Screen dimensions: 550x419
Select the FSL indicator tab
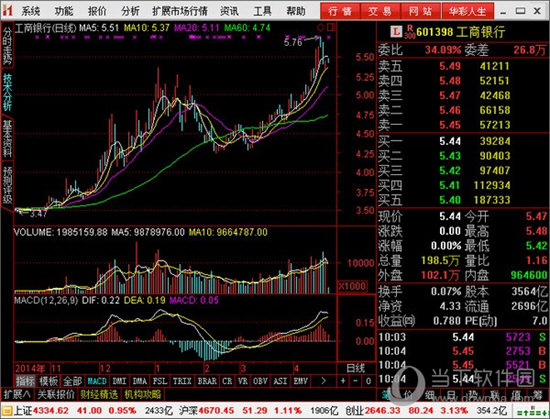coord(160,381)
